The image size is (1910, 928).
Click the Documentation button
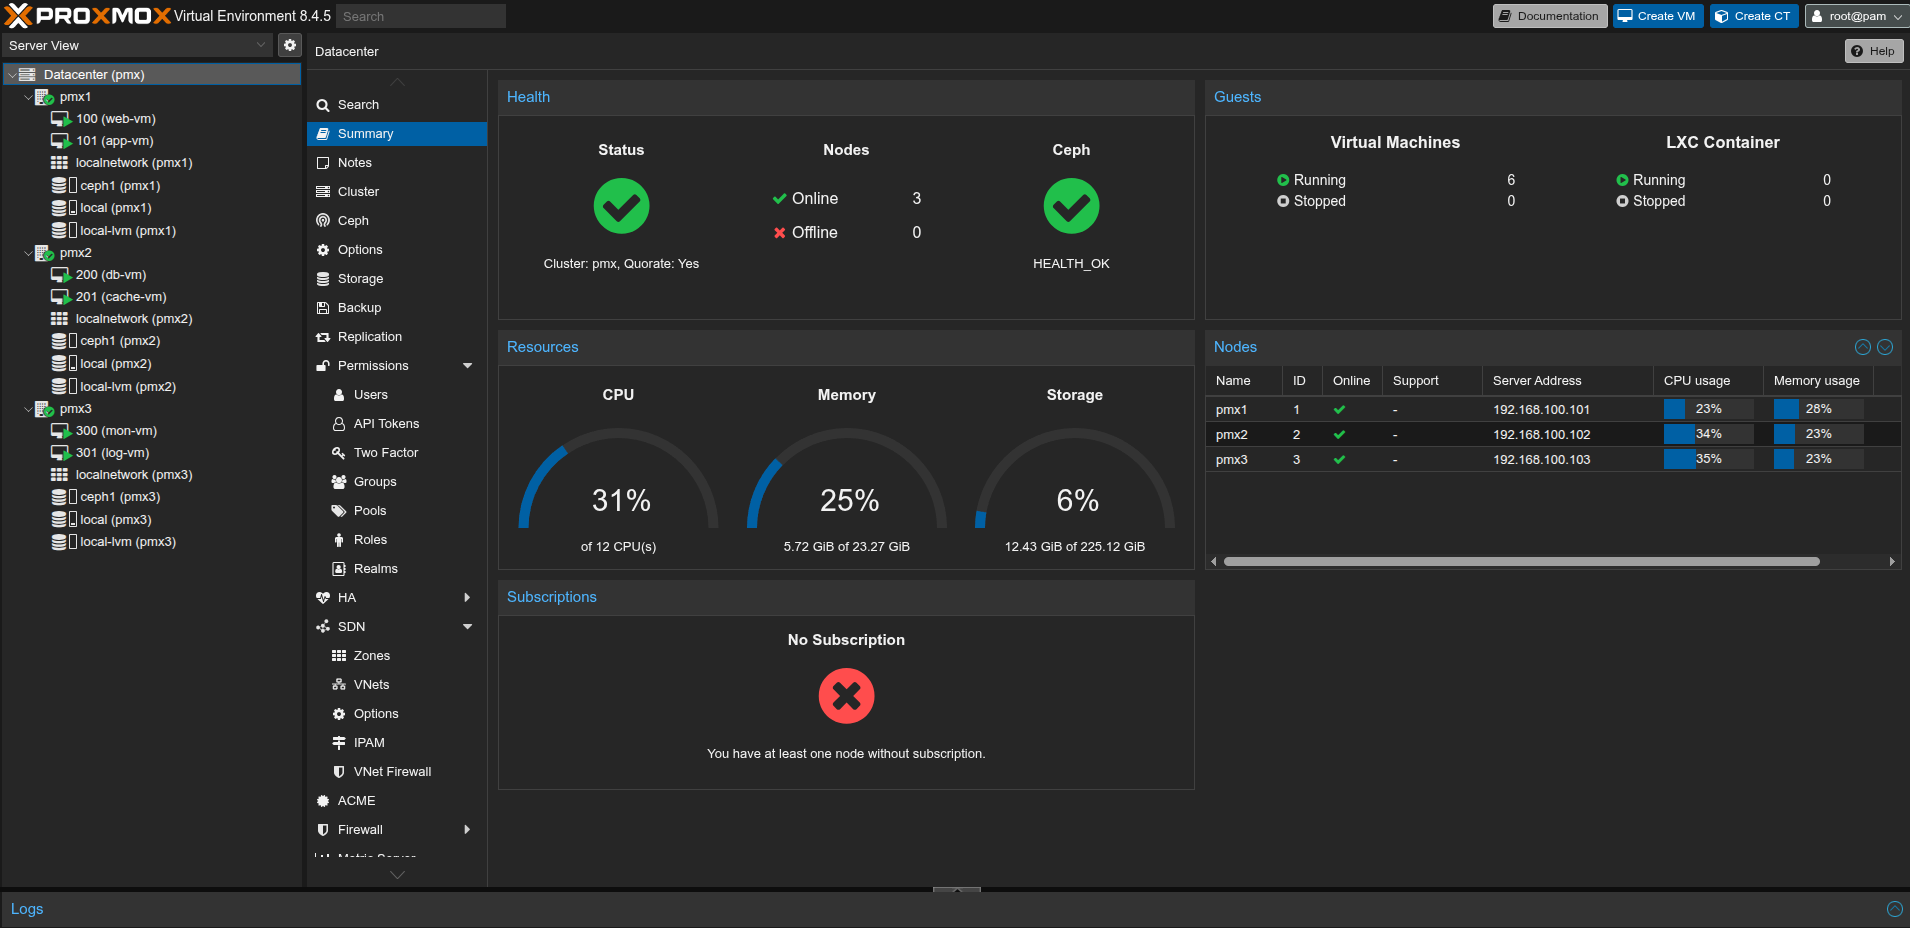click(1549, 16)
